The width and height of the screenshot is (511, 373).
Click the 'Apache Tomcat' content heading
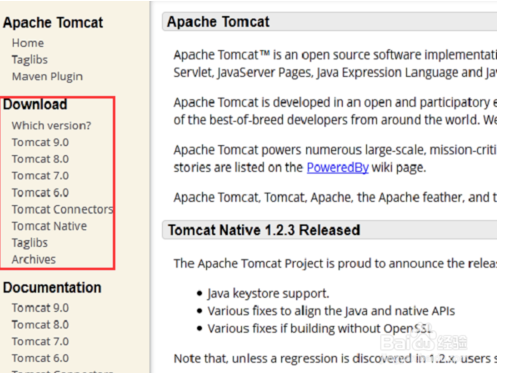point(218,22)
